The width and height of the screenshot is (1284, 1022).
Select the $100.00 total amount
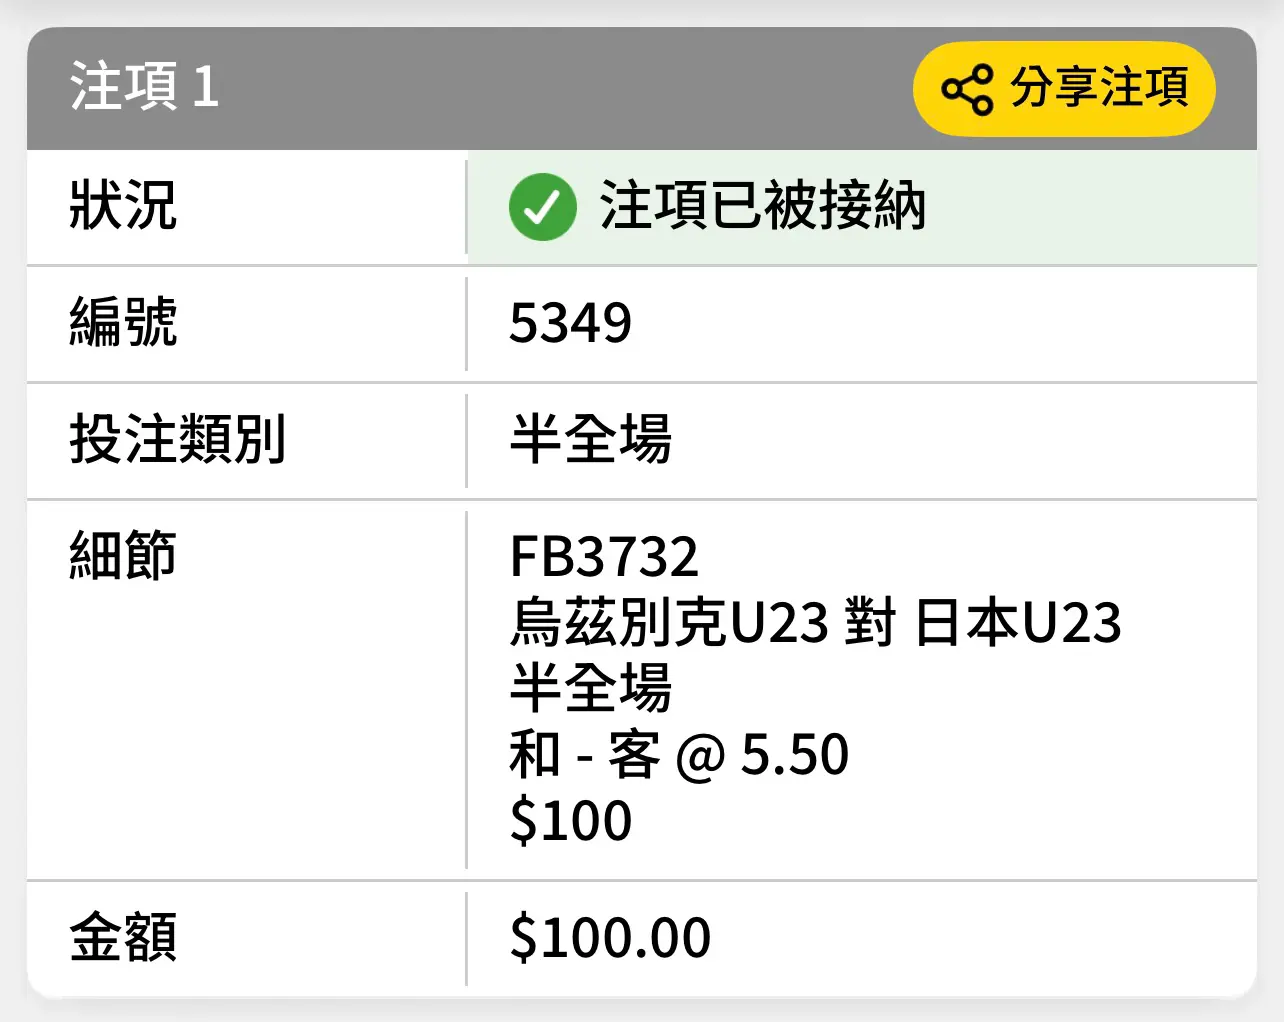[610, 938]
